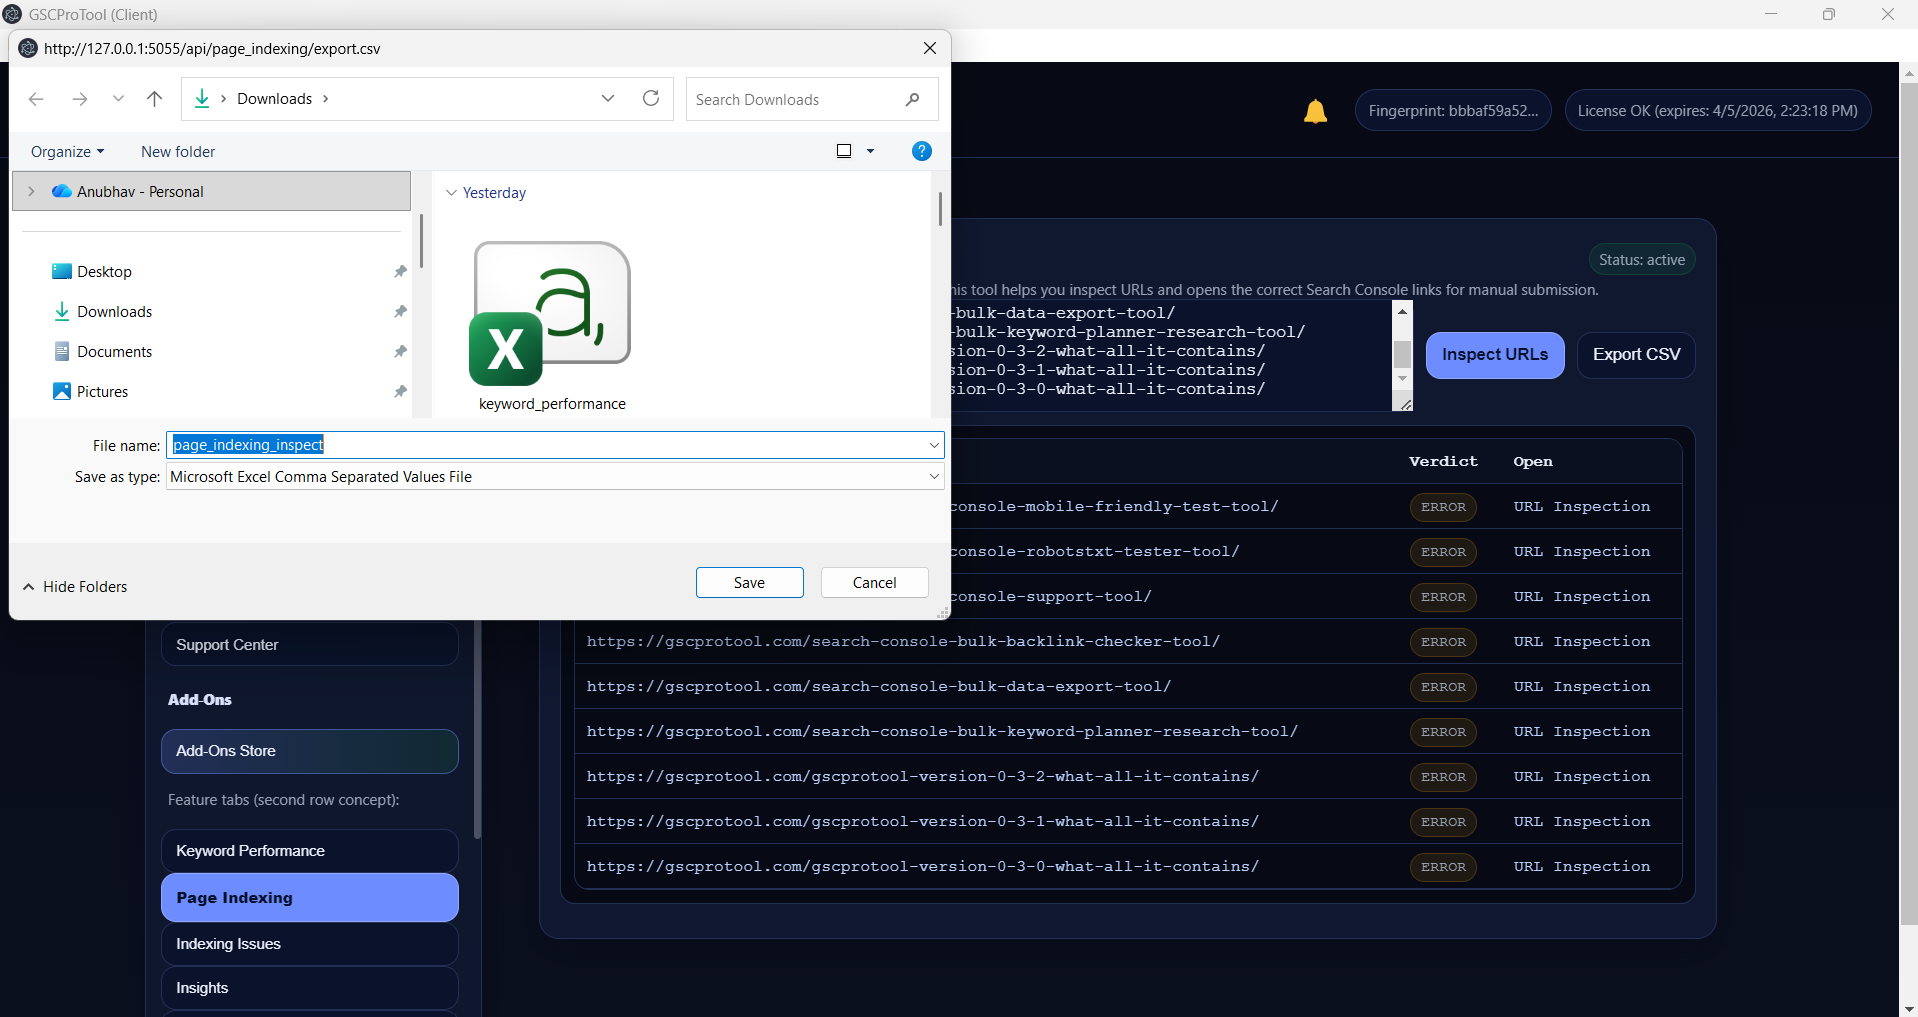
Task: Click the help question mark icon
Action: 921,151
